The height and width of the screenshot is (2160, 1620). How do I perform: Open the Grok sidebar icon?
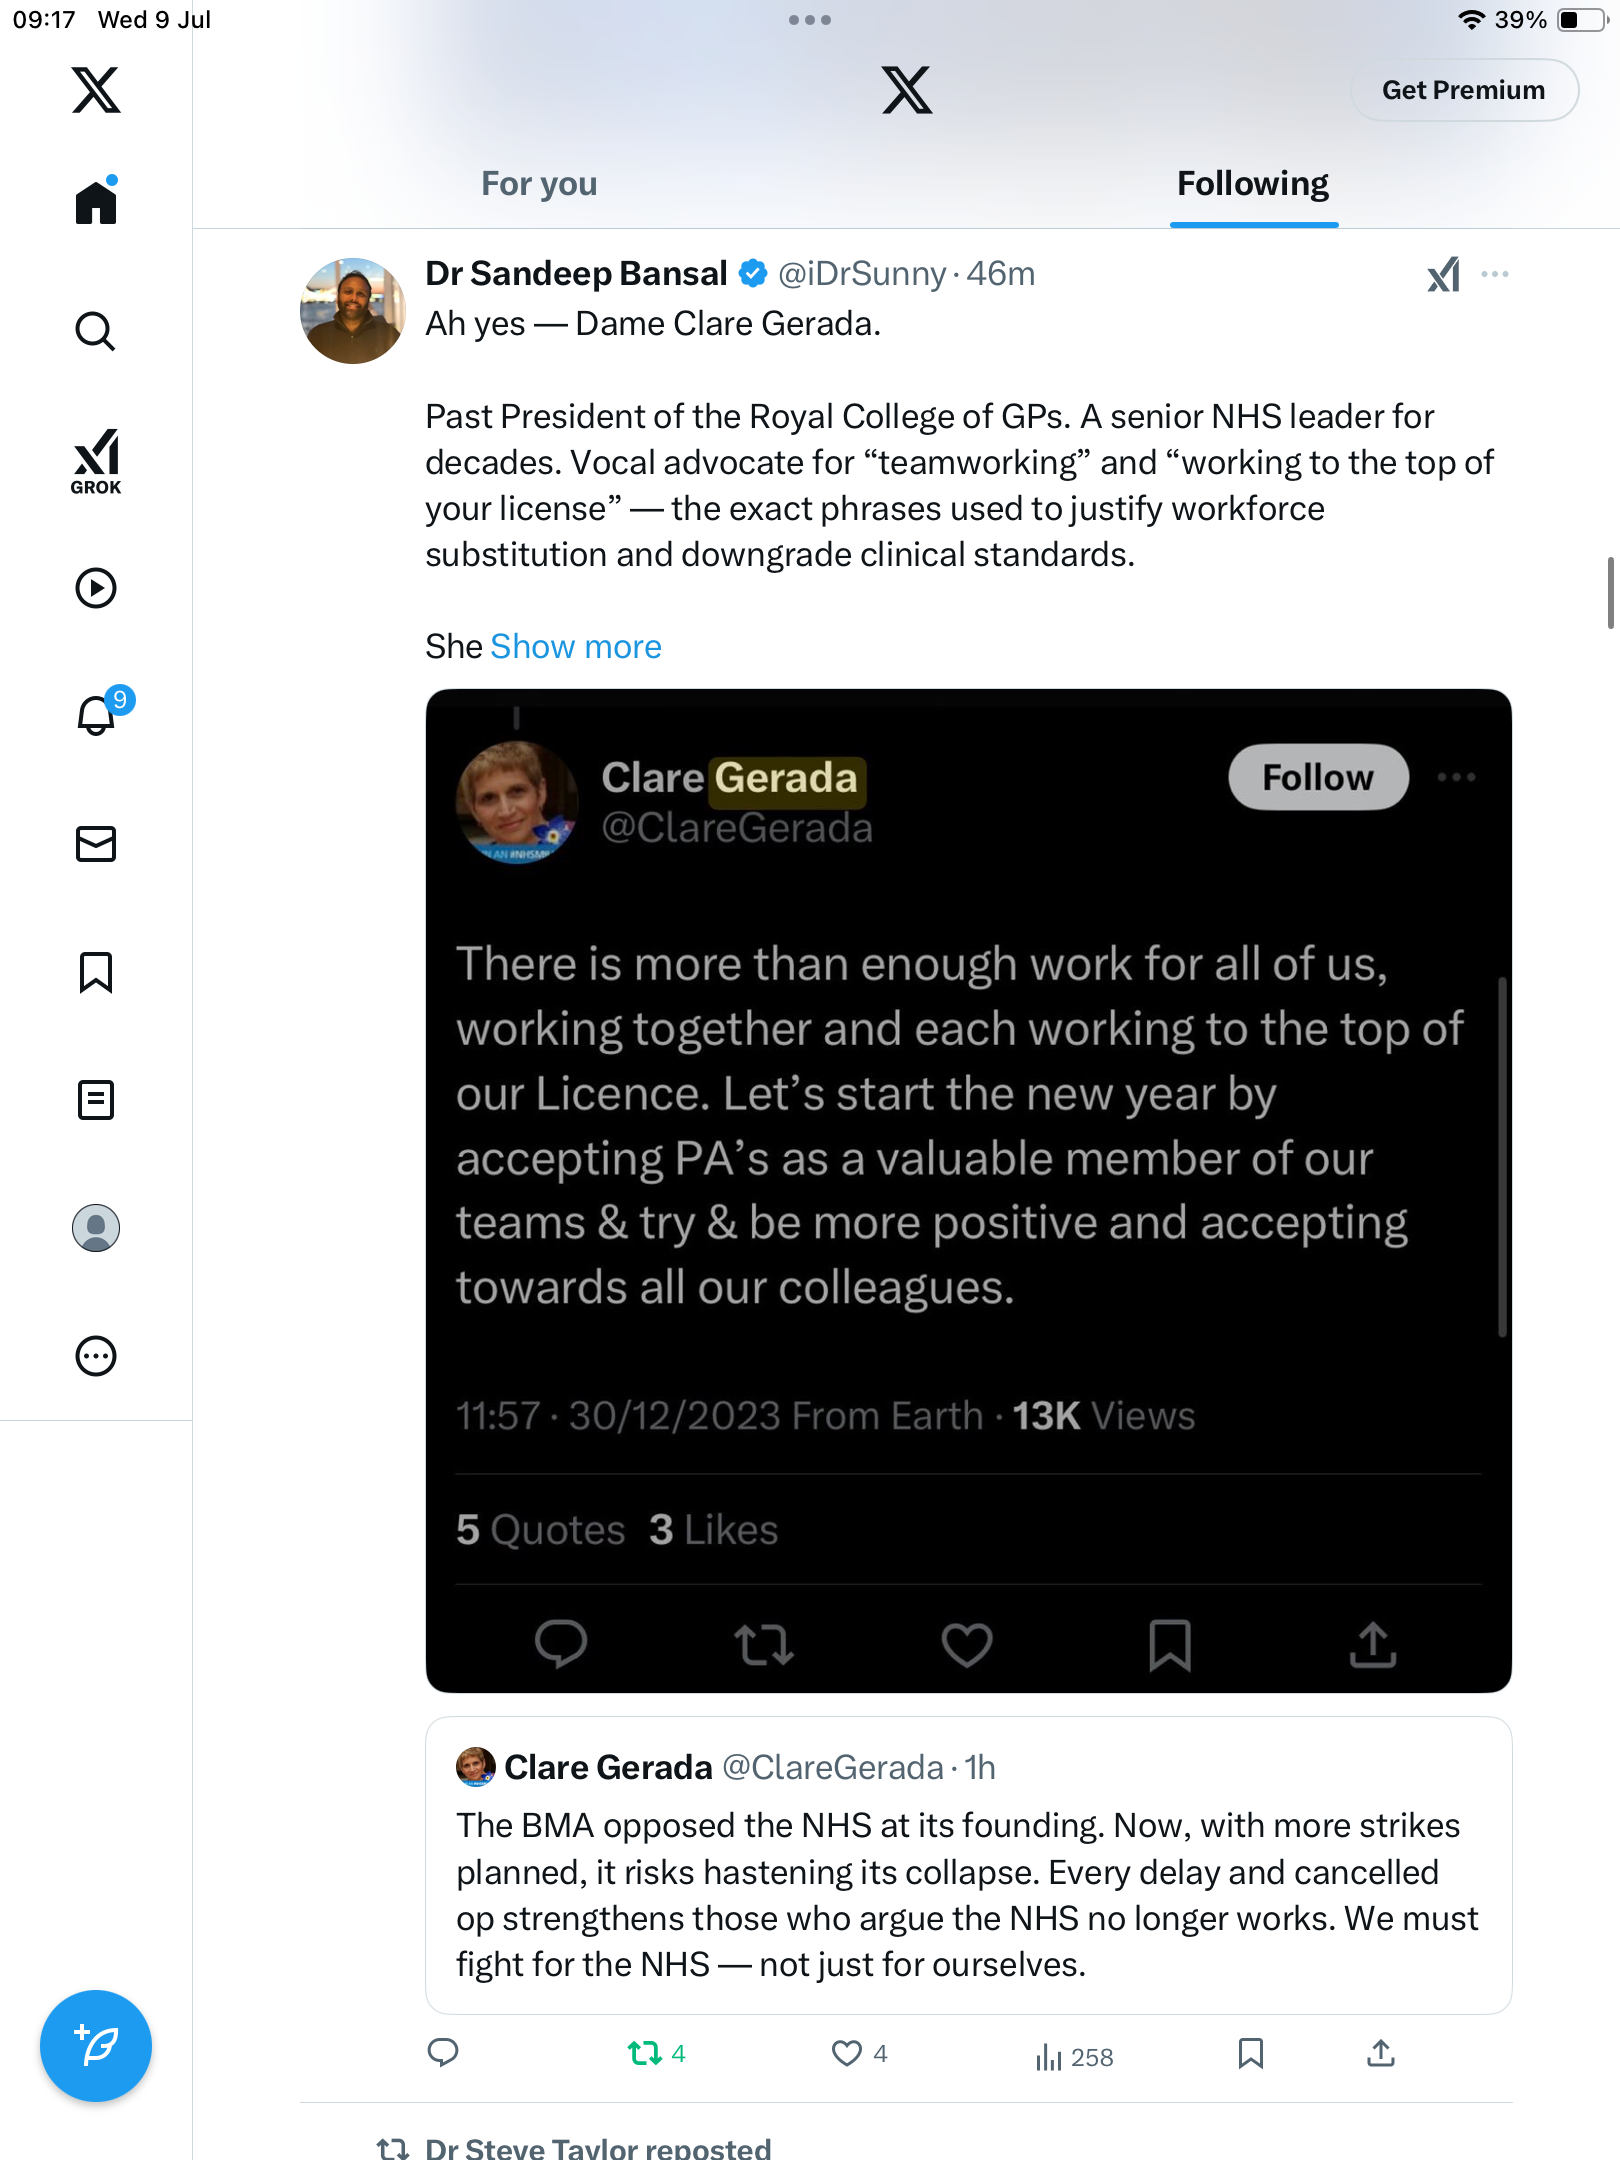point(96,461)
